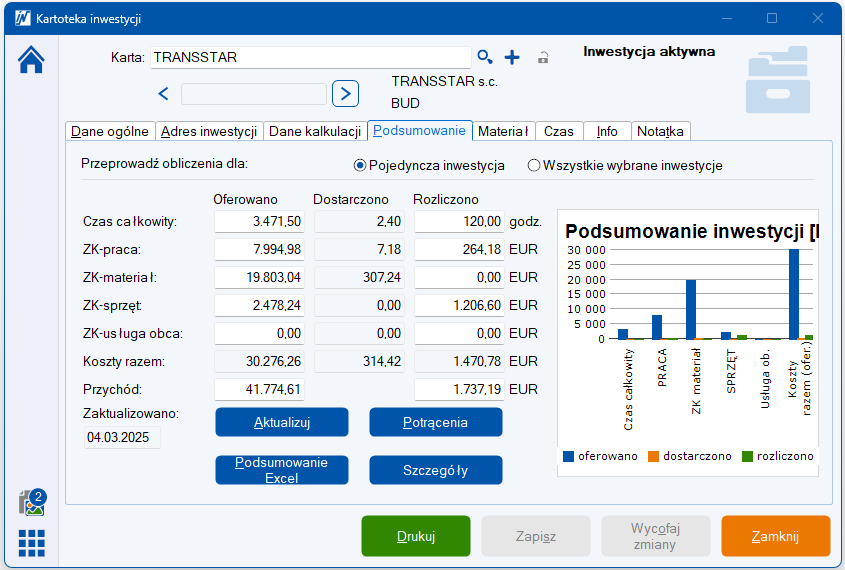Click the green Drukuj button
This screenshot has height=570, width=845.
point(416,536)
